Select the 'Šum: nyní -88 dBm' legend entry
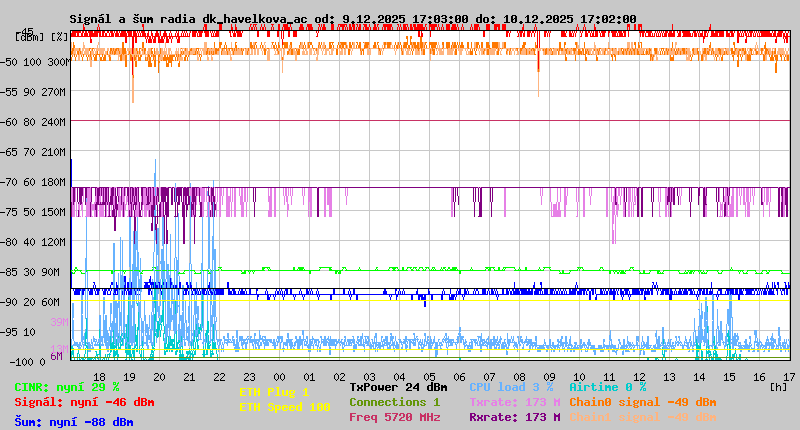Screen dimensions: 800x430 (x=74, y=422)
